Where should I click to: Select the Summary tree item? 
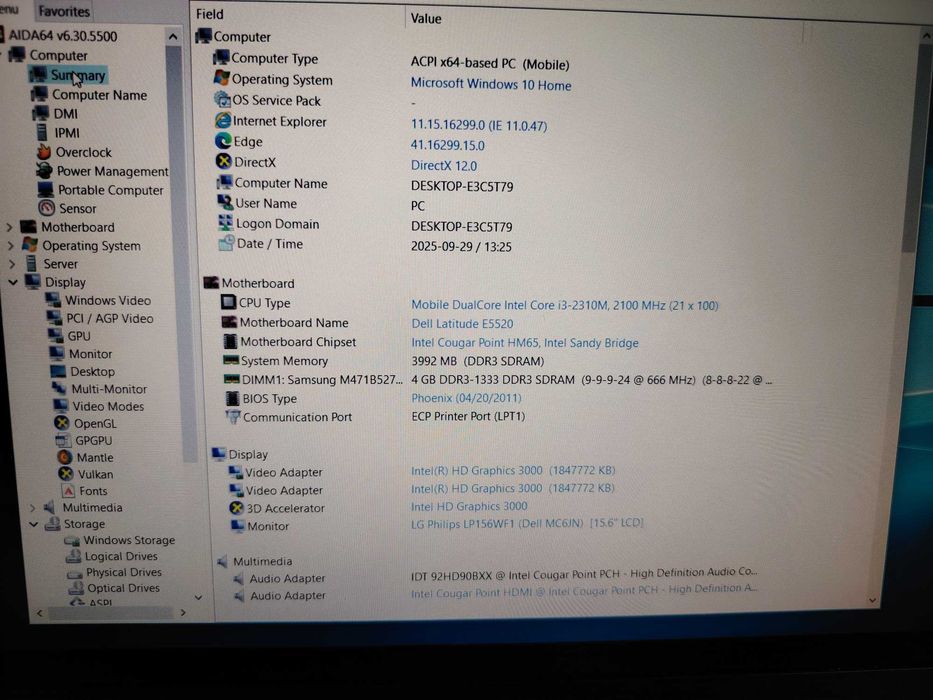(x=68, y=75)
